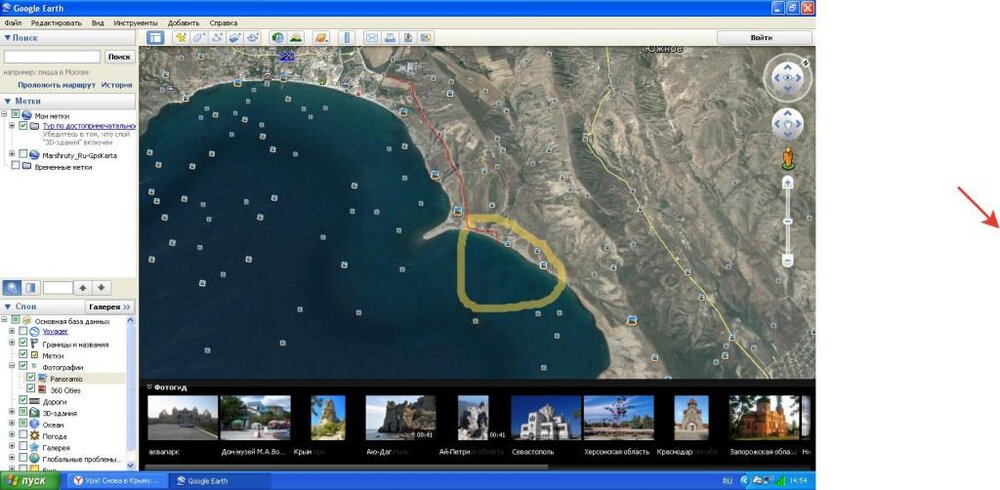Switch planets with the Saturn icon

click(320, 38)
